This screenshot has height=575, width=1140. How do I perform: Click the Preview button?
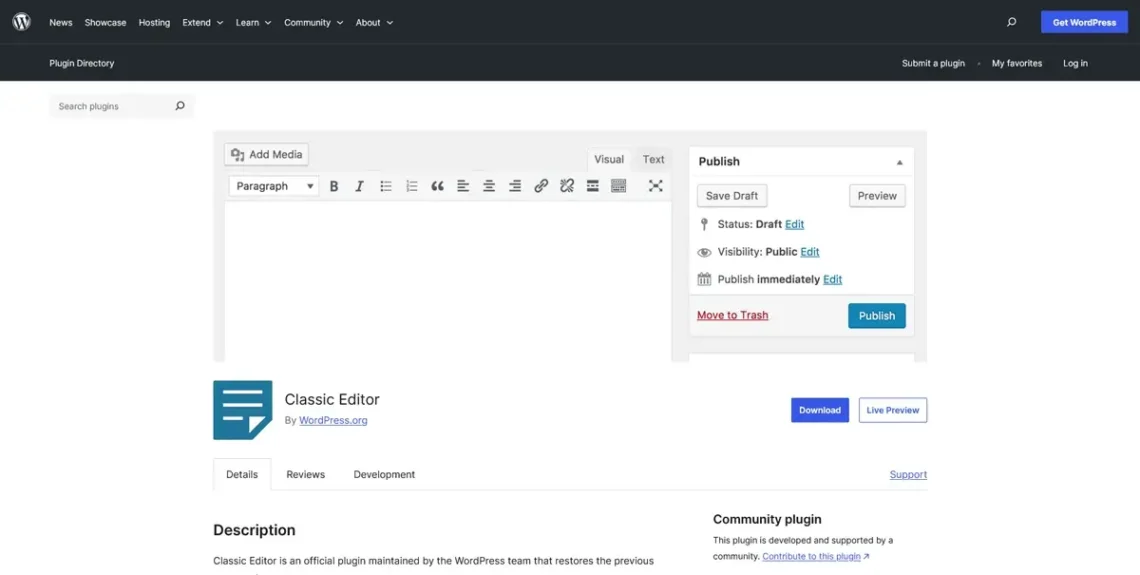877,196
